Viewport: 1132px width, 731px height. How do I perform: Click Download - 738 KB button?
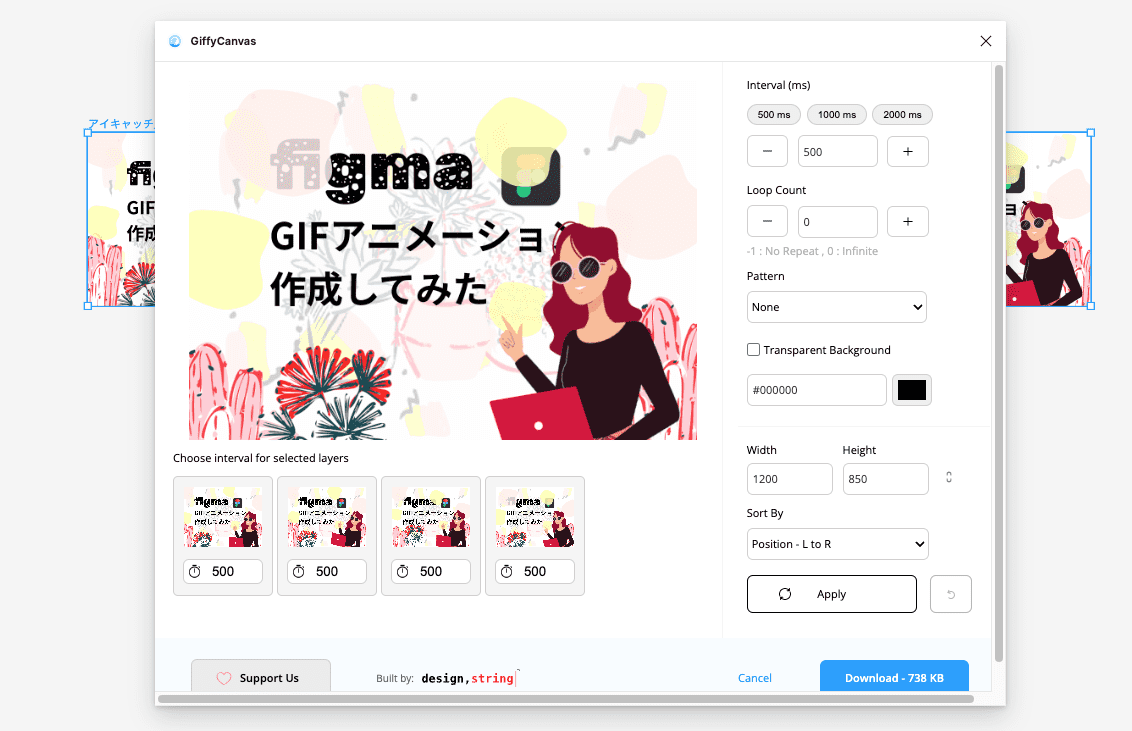[893, 677]
